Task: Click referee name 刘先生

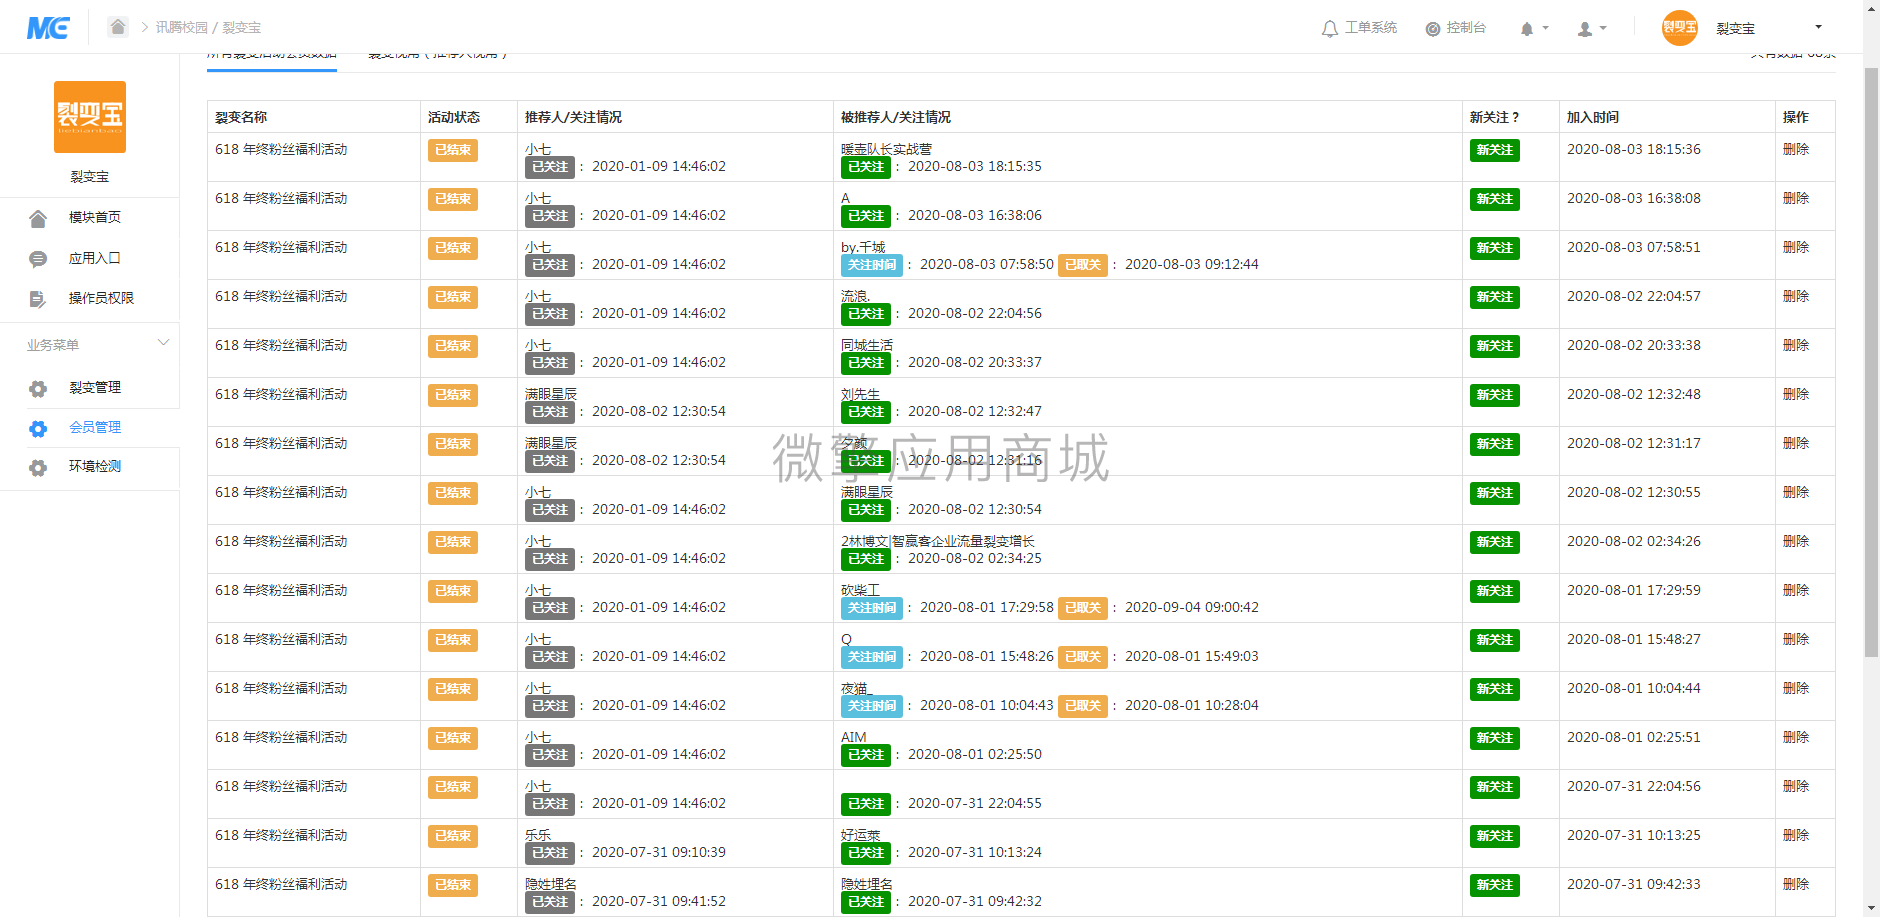Action: [861, 394]
